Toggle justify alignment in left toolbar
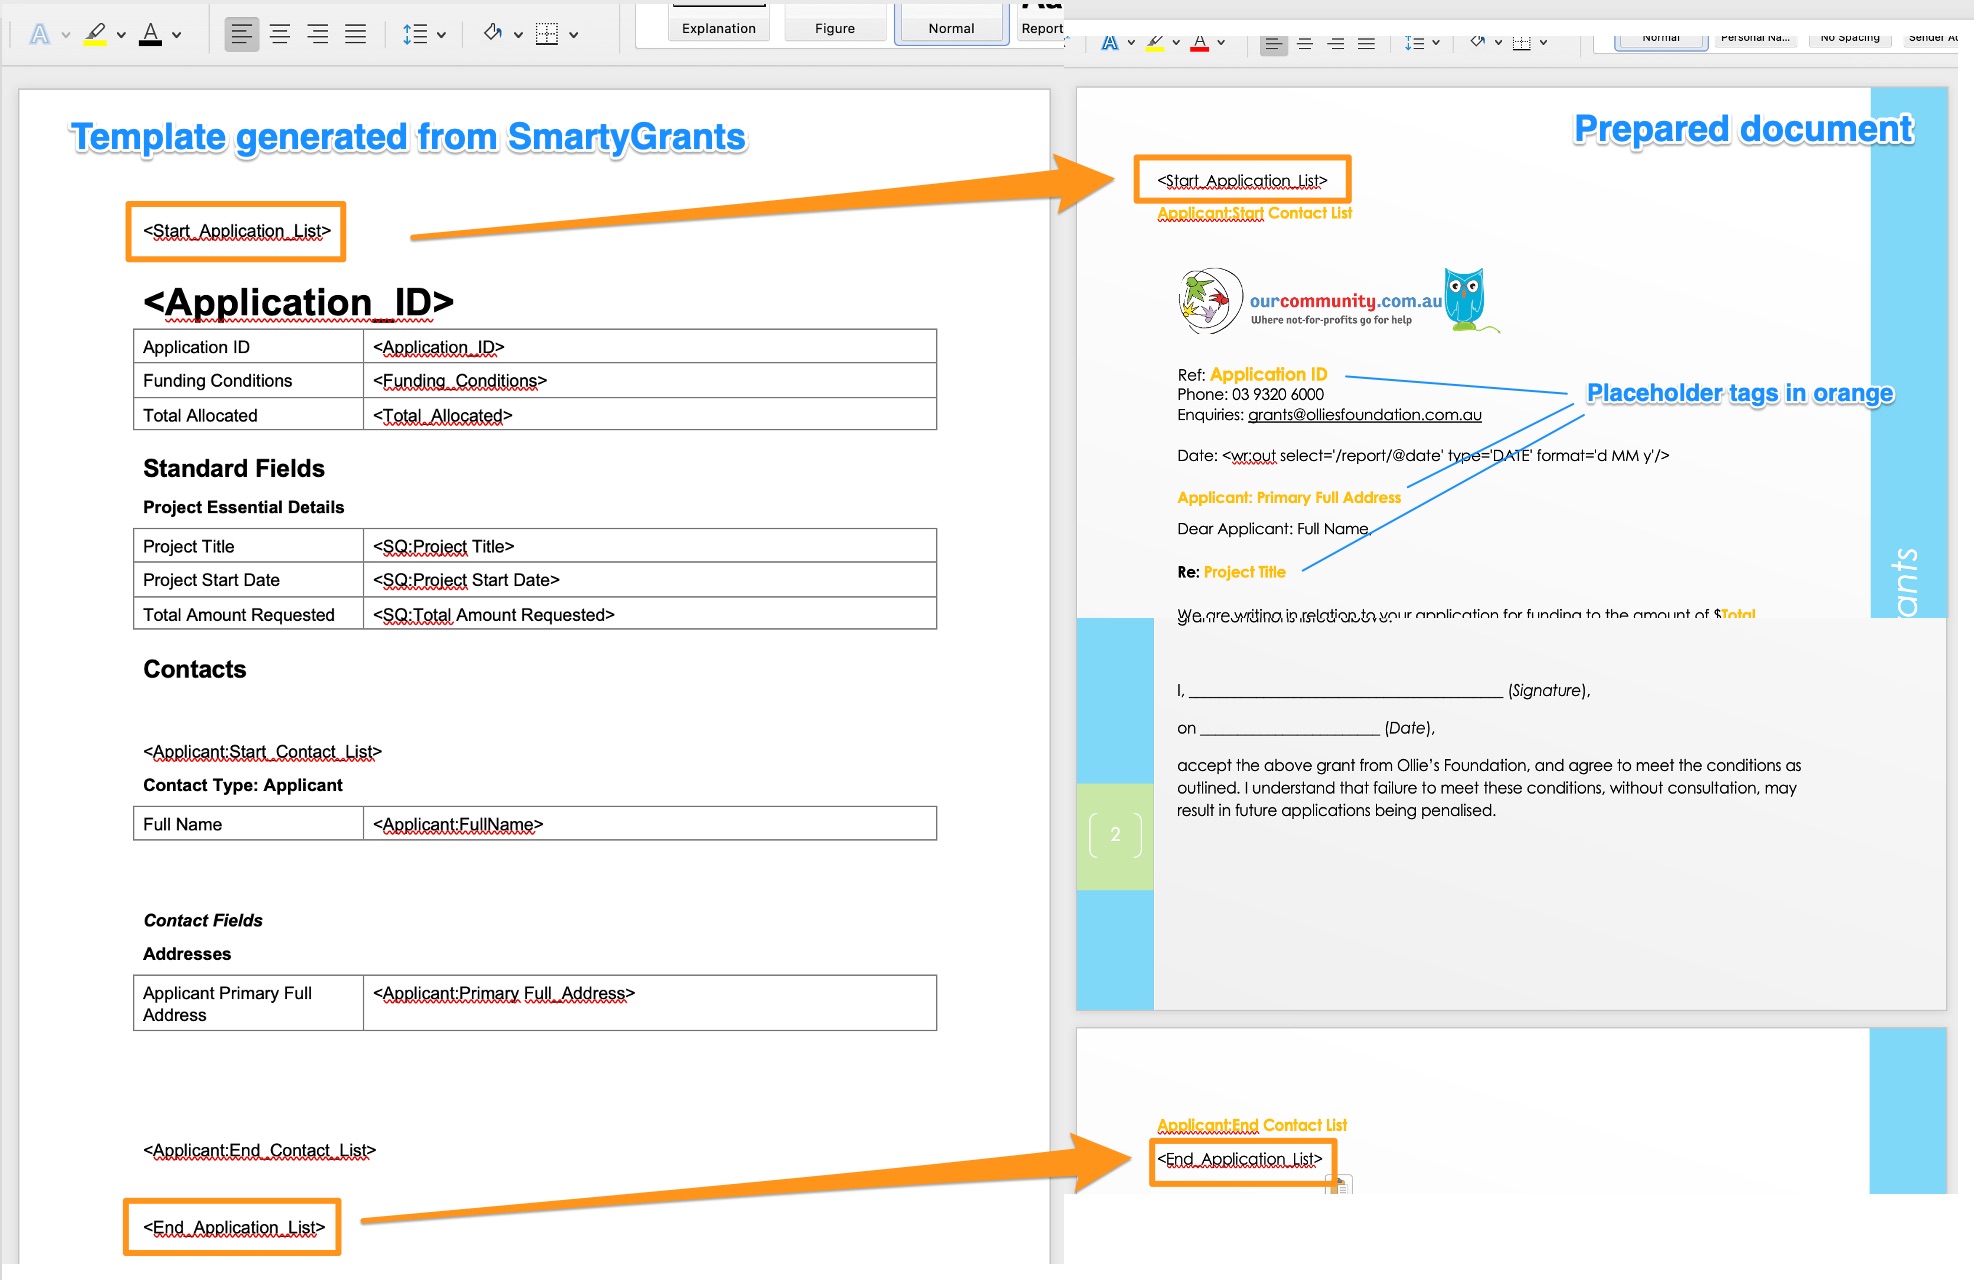 pos(355,34)
